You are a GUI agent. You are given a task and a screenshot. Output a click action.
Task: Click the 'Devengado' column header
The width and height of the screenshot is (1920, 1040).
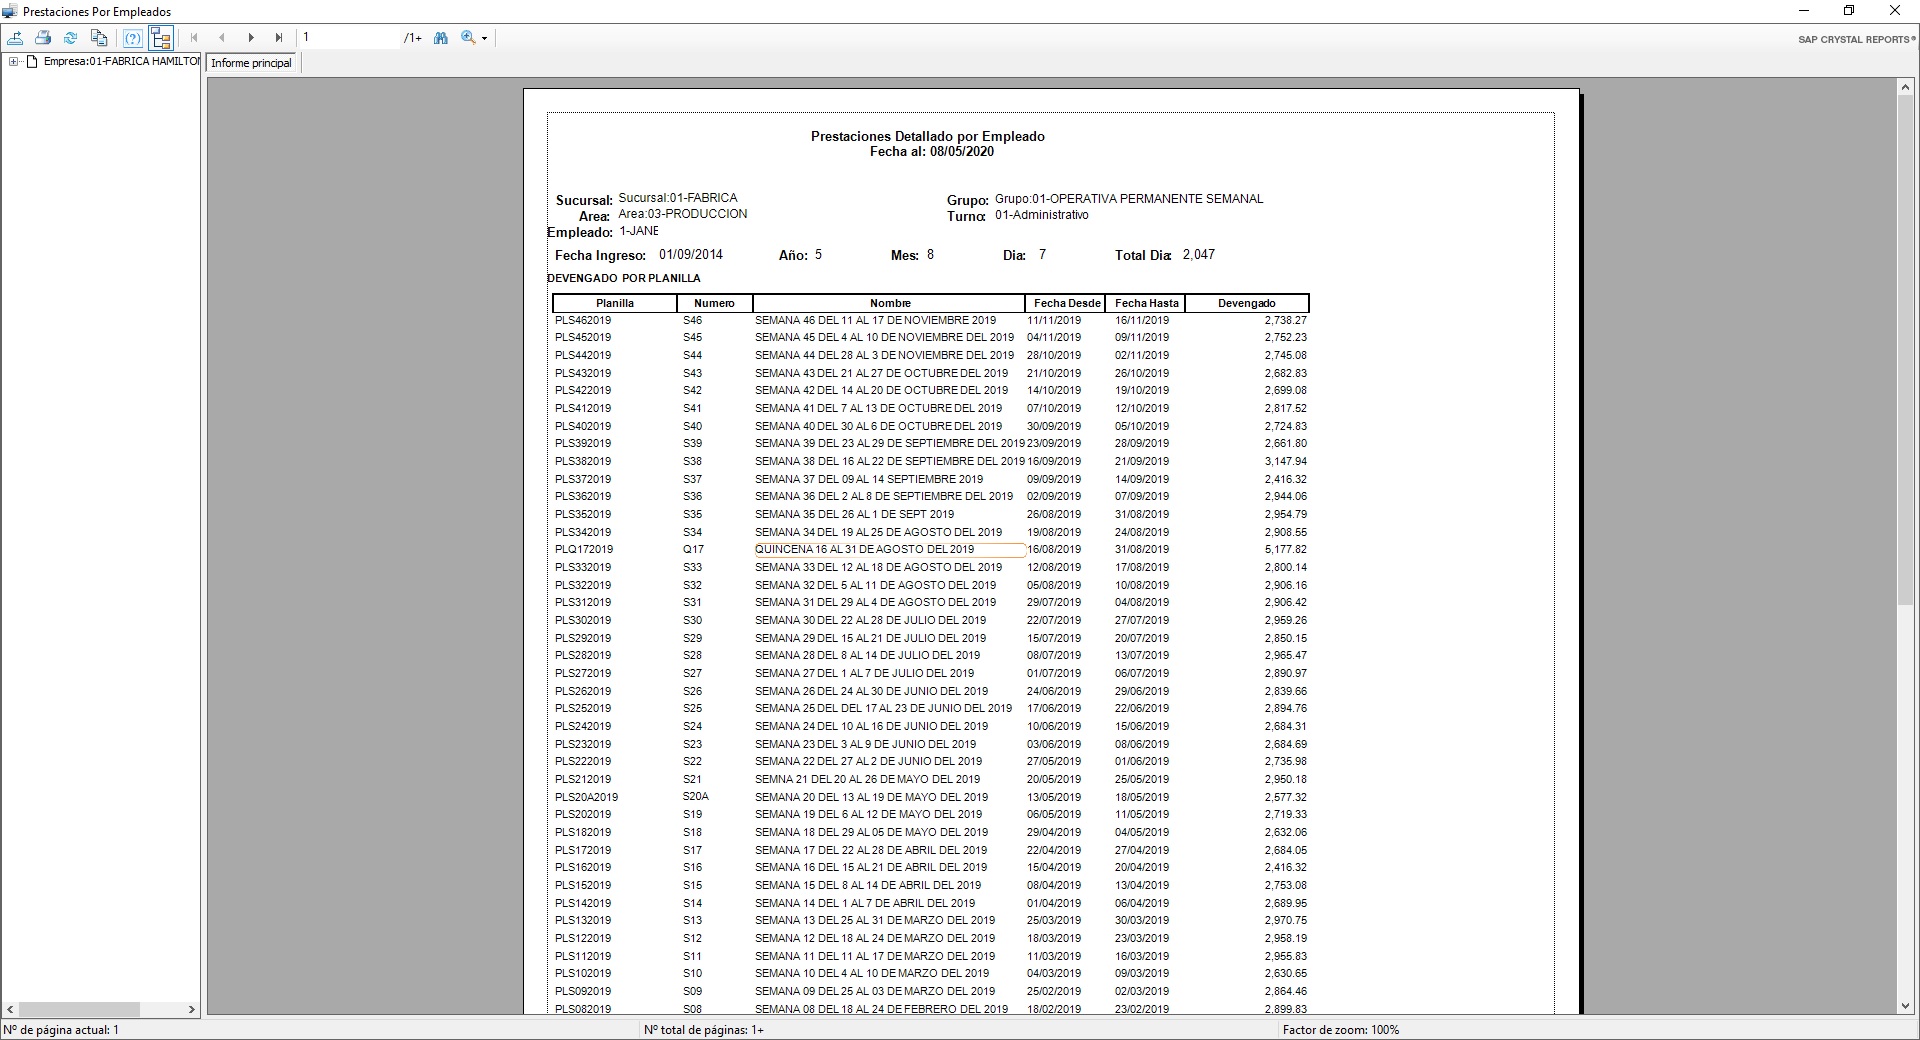[1246, 303]
